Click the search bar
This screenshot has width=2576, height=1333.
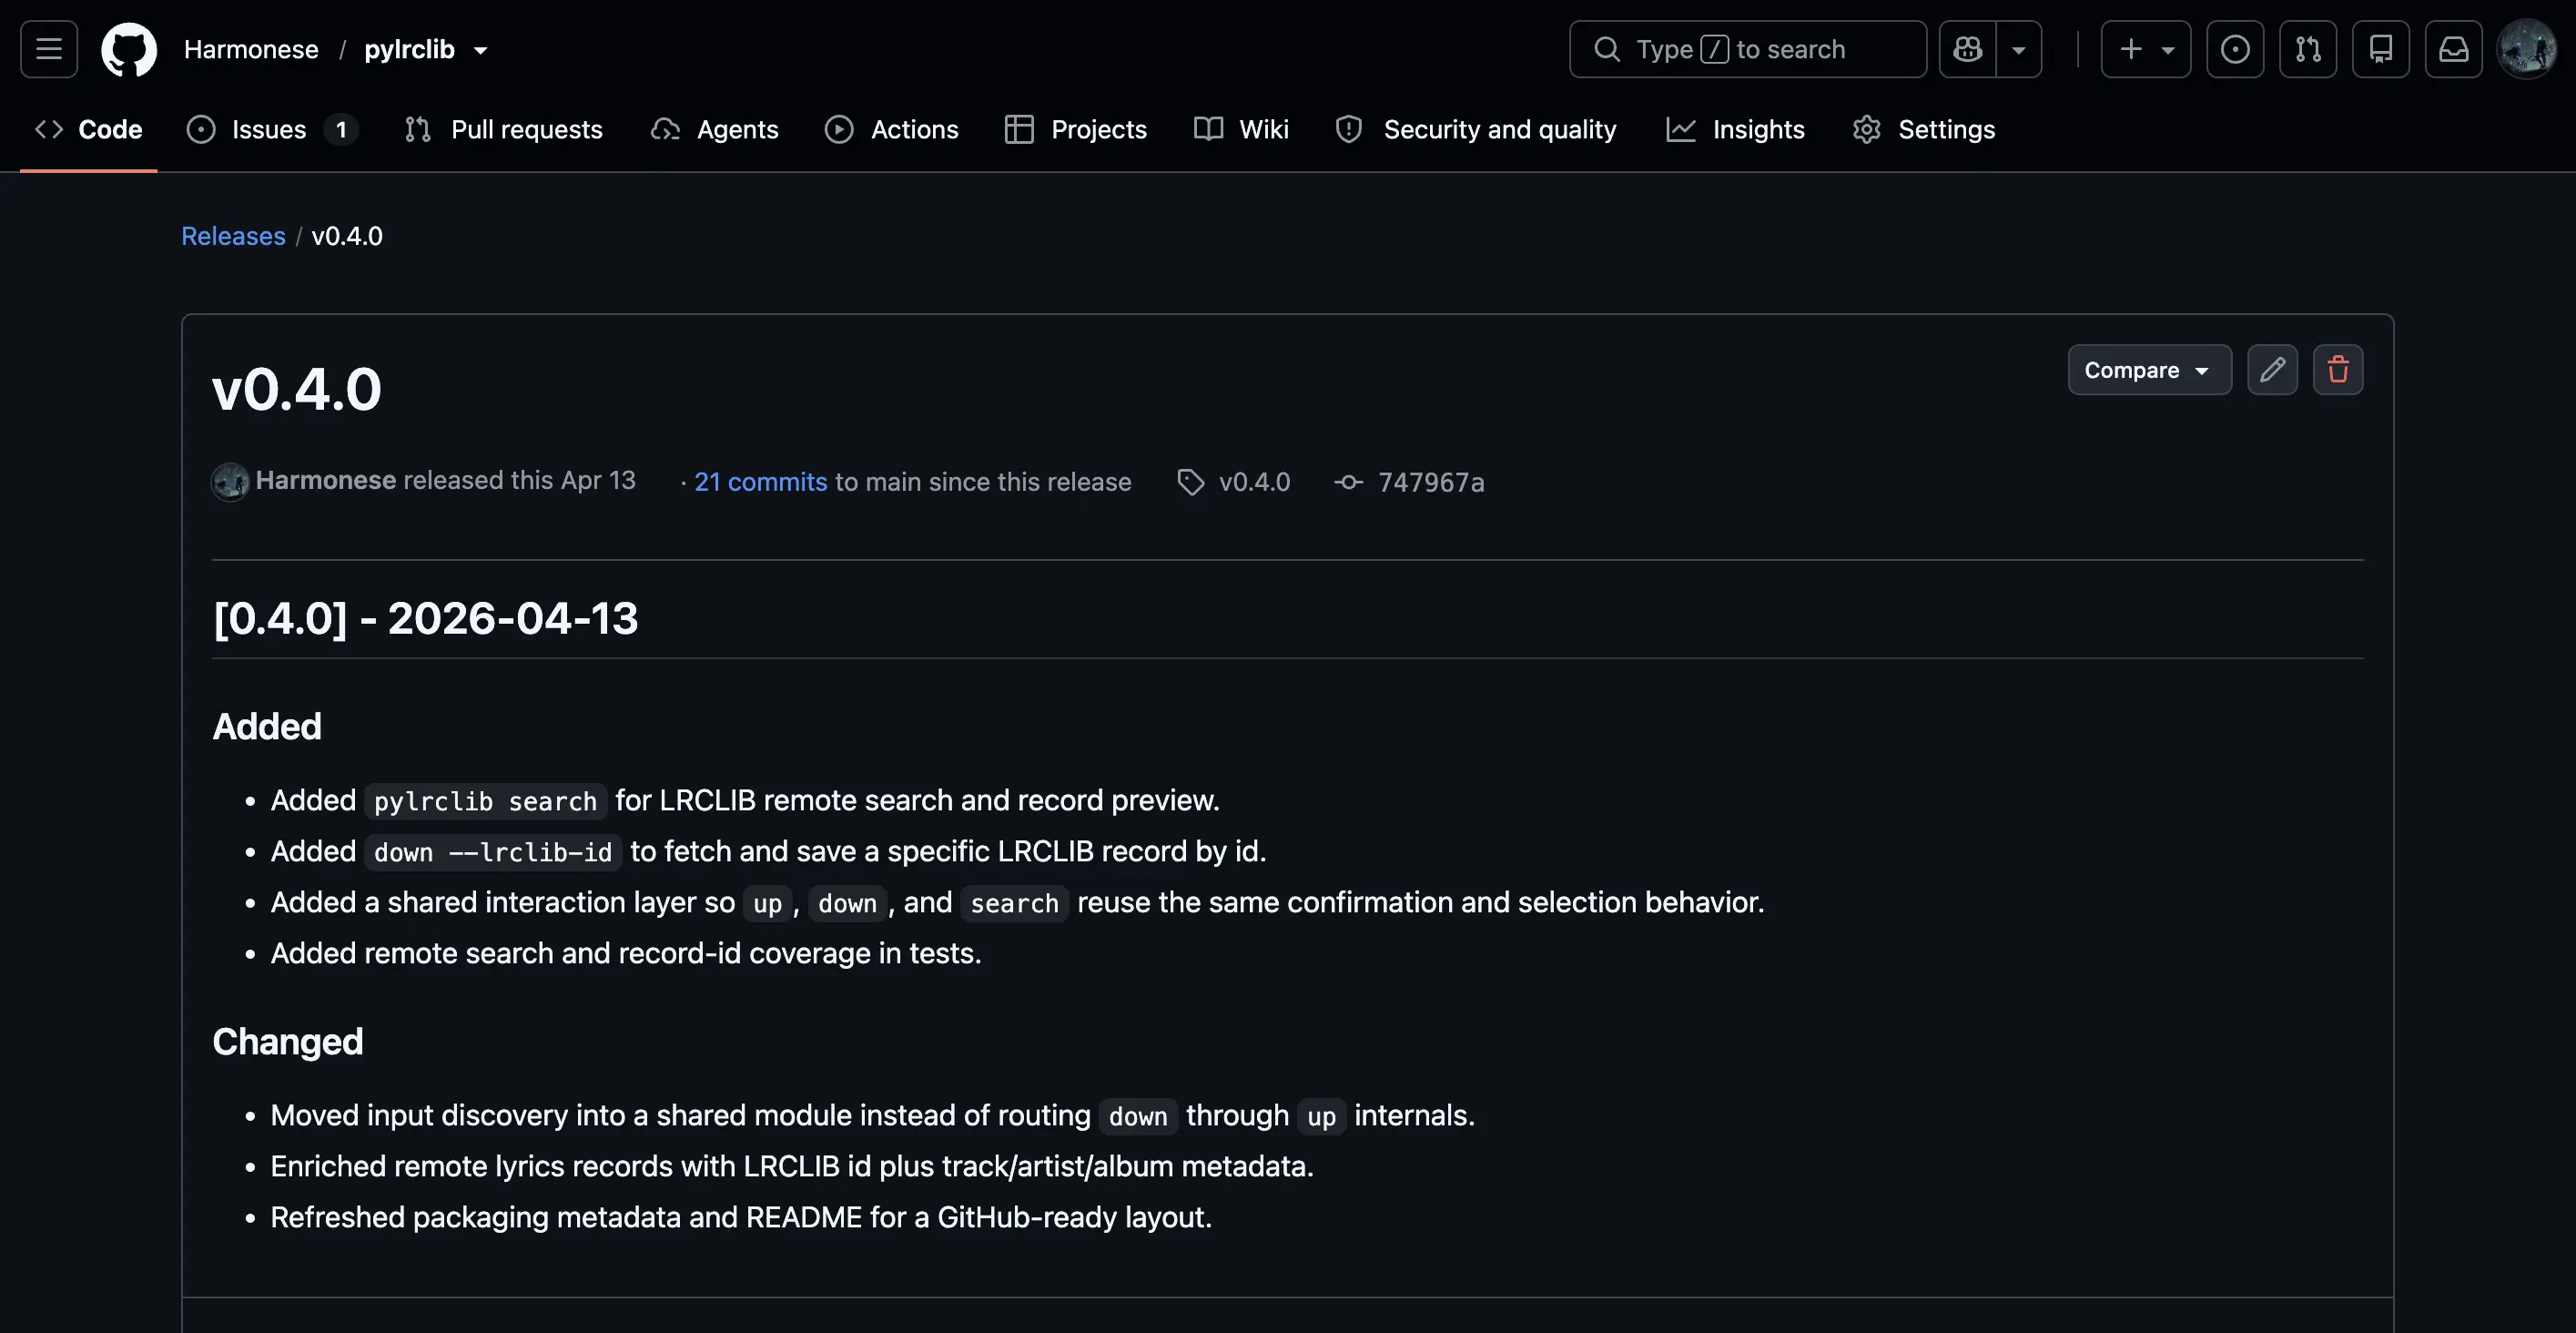(1748, 49)
